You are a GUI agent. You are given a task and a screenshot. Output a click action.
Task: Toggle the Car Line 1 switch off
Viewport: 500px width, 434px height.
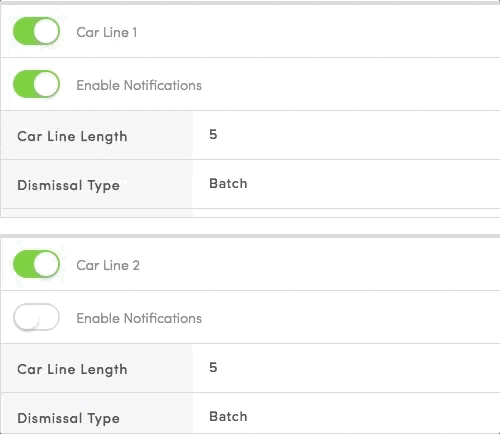(36, 31)
